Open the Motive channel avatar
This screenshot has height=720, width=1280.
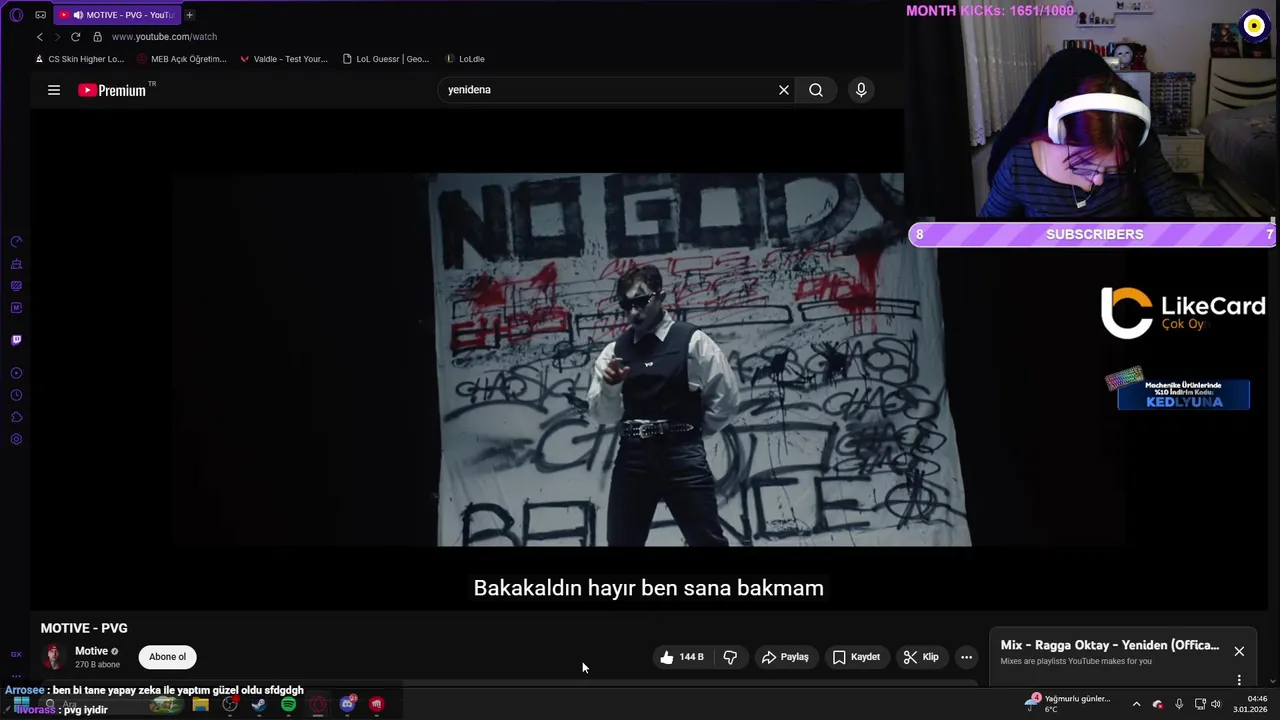53,657
